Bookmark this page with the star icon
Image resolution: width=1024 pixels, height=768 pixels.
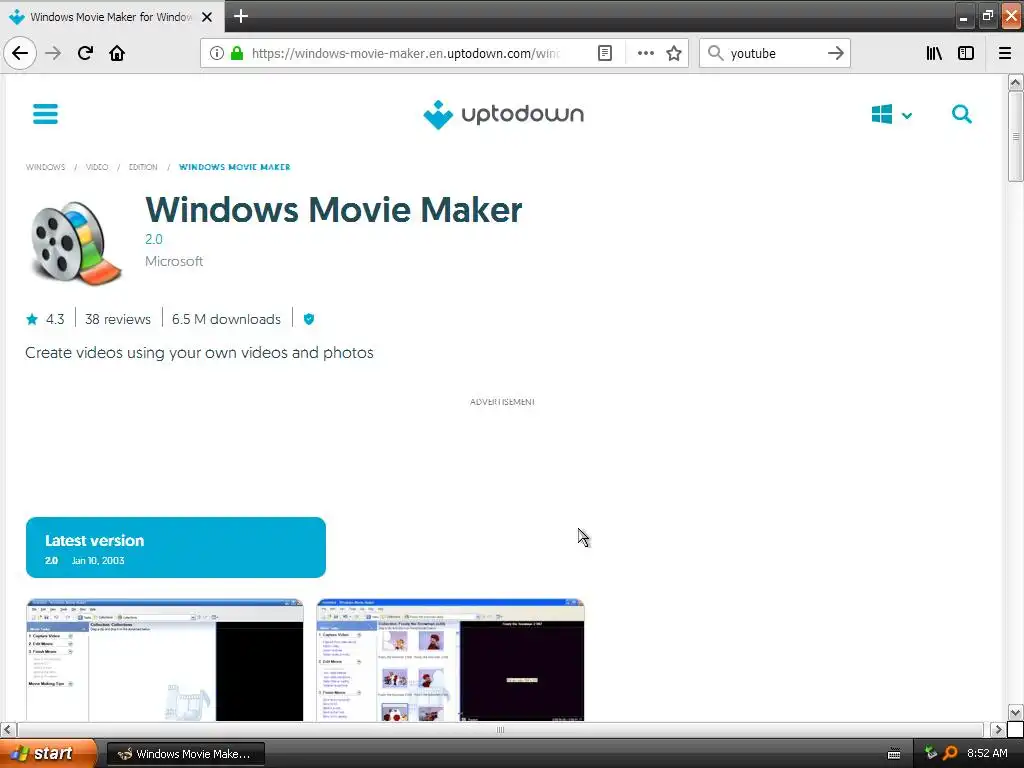(674, 53)
